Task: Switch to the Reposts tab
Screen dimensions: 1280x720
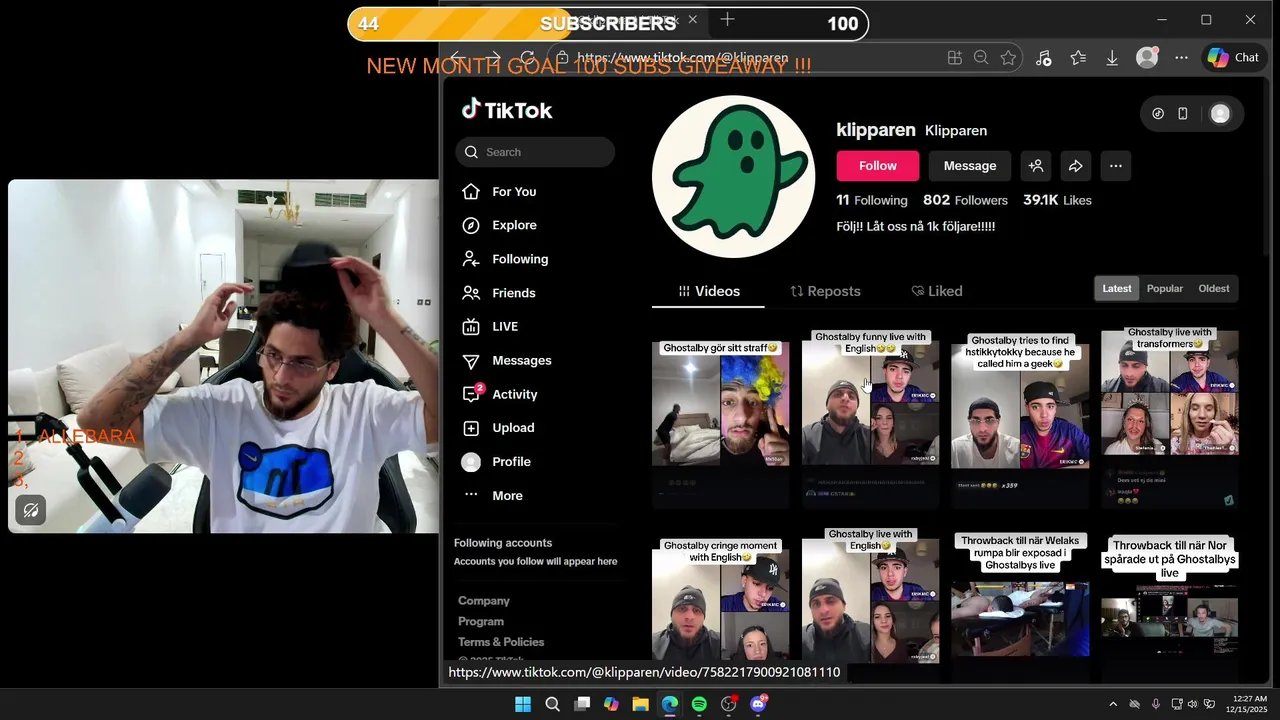Action: coord(825,291)
